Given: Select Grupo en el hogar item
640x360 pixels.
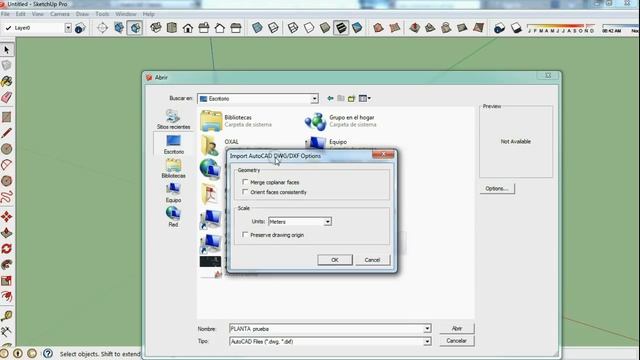Looking at the screenshot, I should [340, 121].
